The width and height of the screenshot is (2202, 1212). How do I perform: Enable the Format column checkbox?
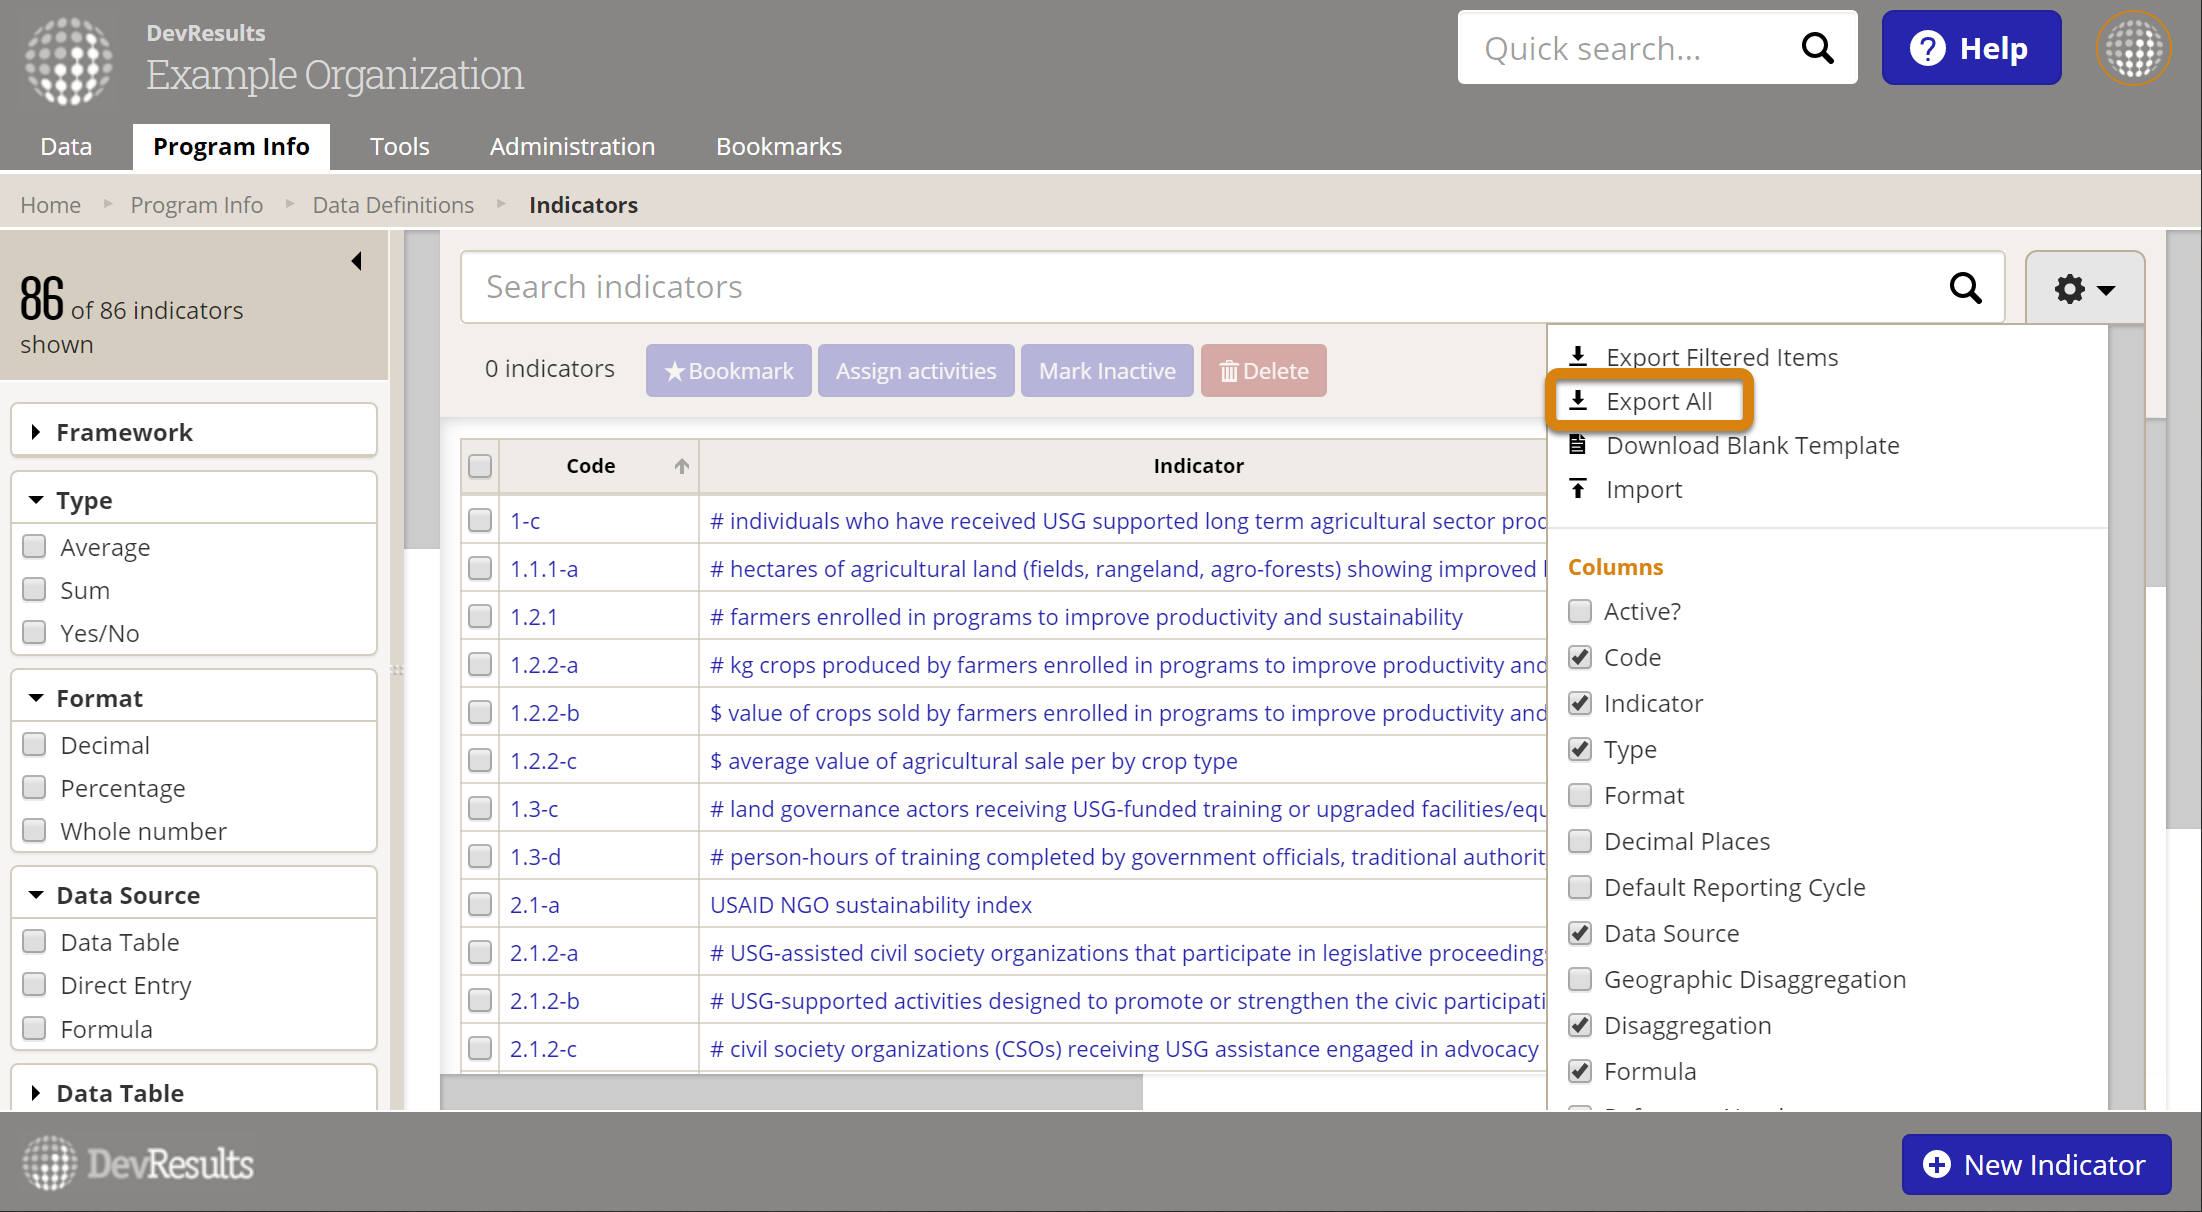point(1580,796)
